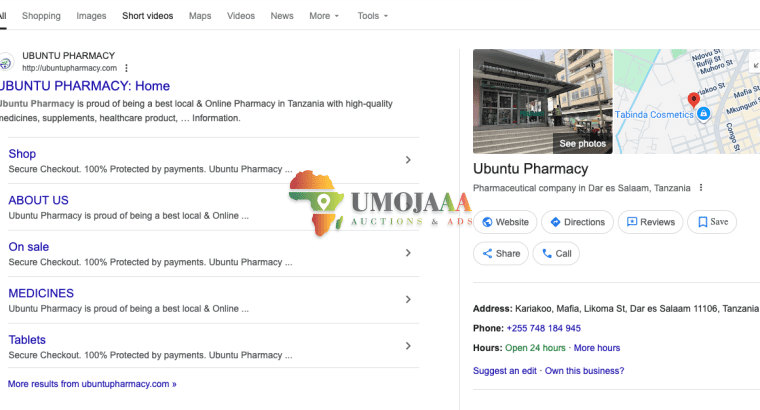Switch to the Maps tab
The width and height of the screenshot is (760, 410).
[x=200, y=16]
